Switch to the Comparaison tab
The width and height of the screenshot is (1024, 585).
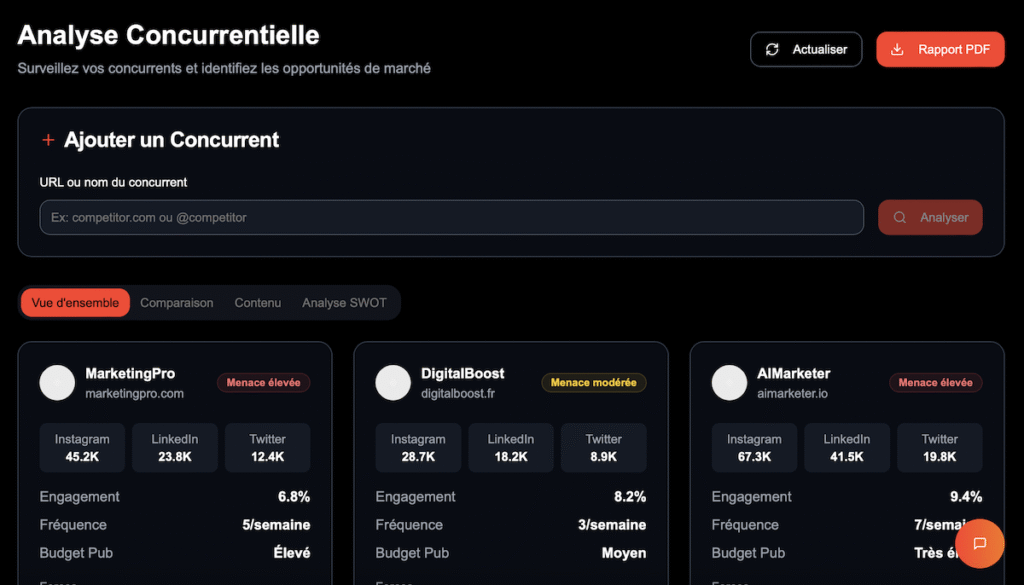[177, 303]
